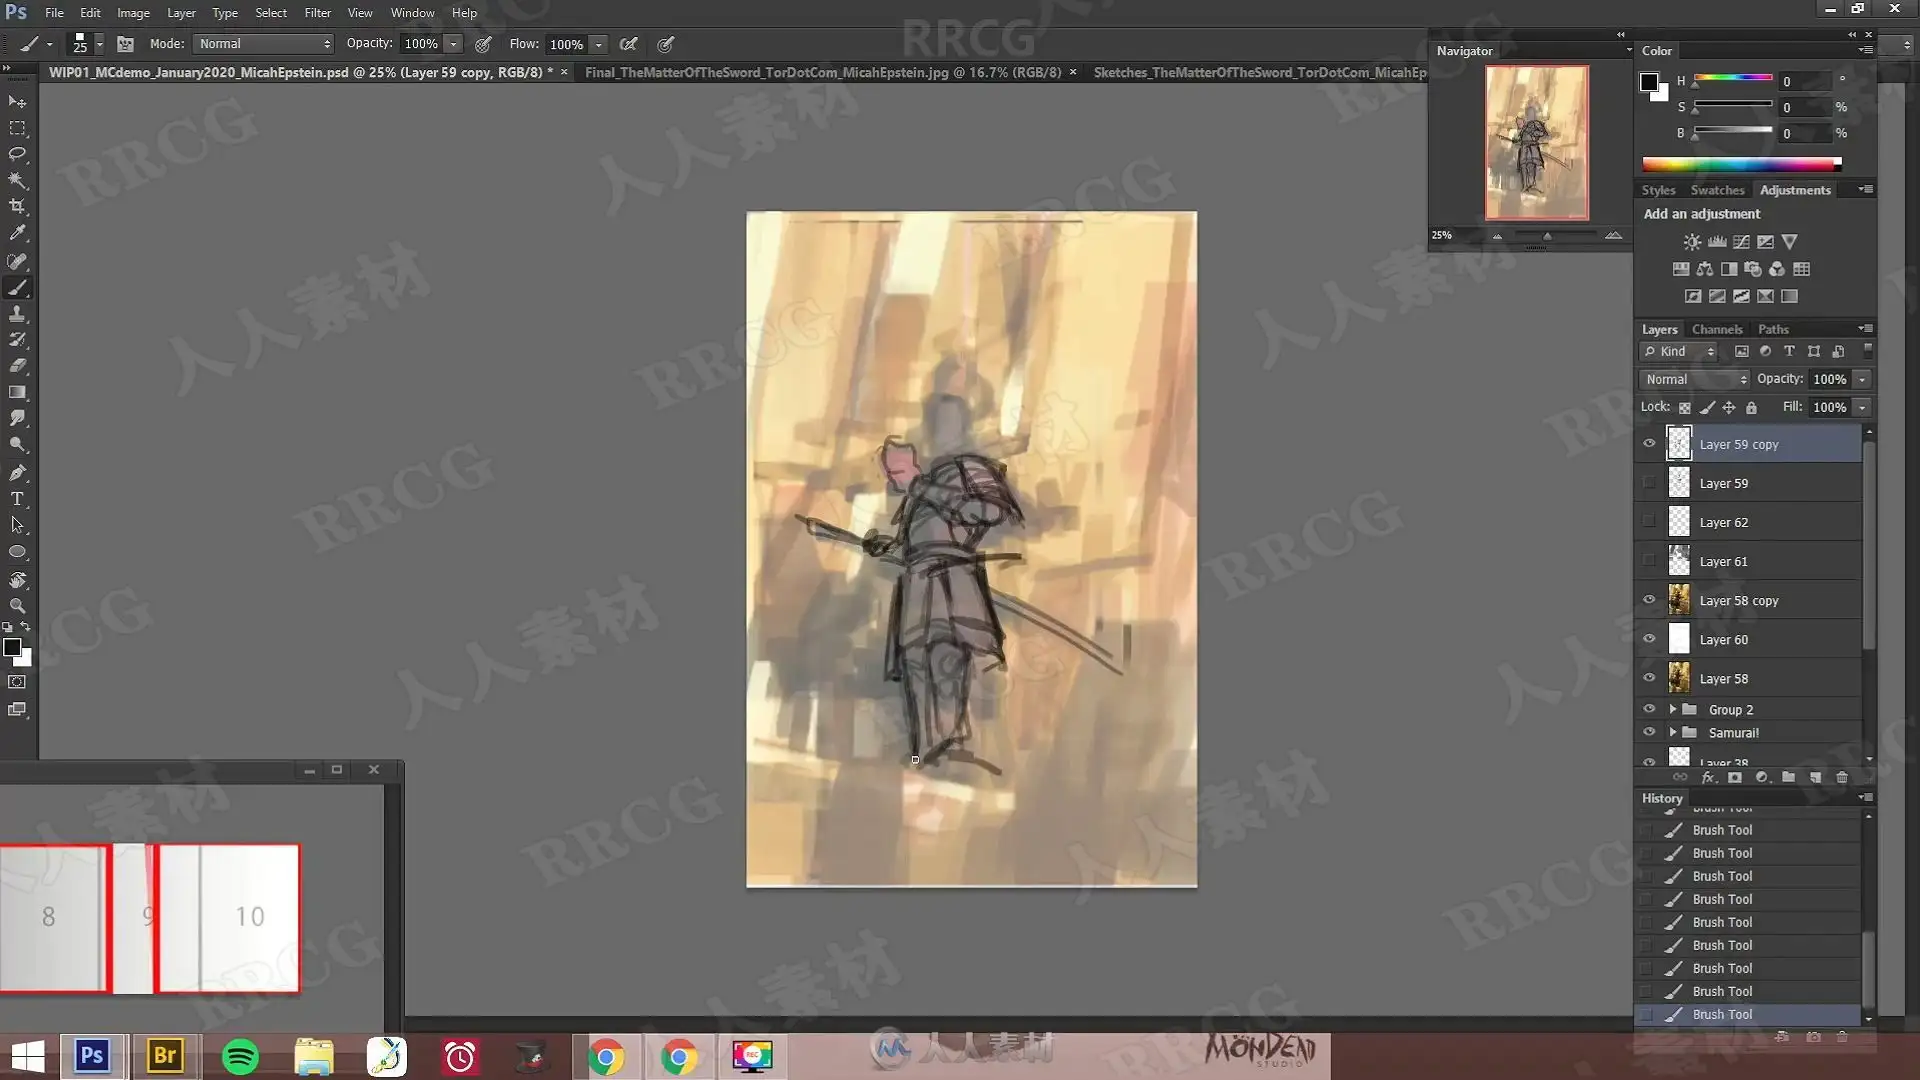The width and height of the screenshot is (1920, 1080).
Task: Select the Magic Wand tool
Action: tap(17, 180)
